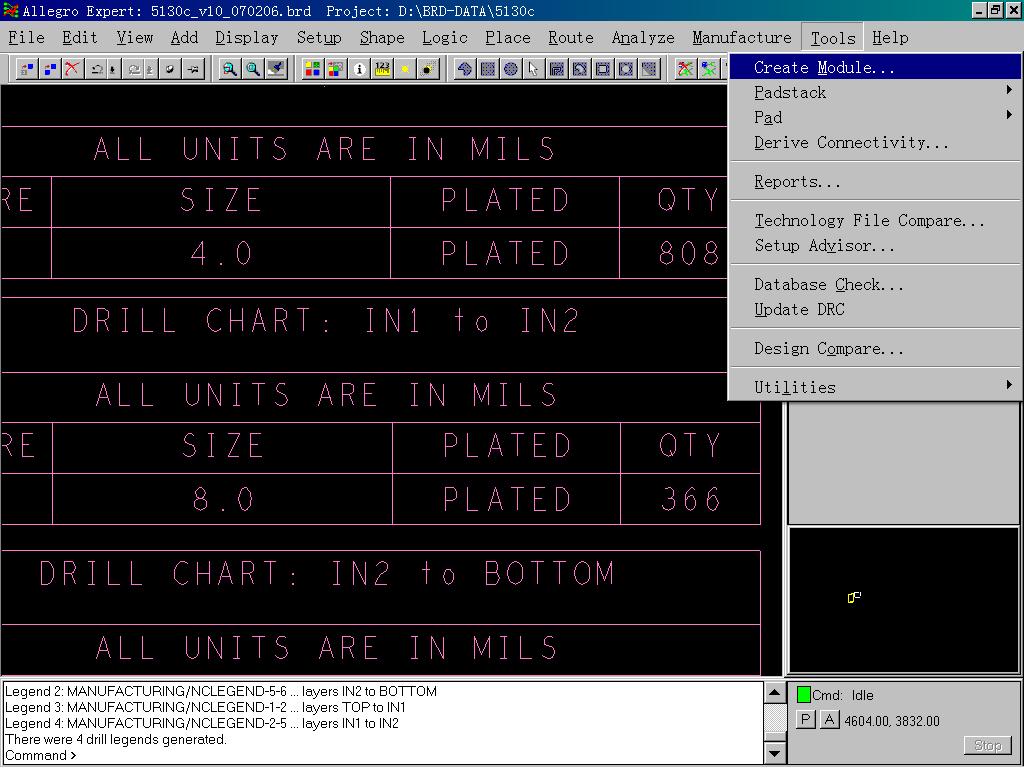Open the color palette grid icon
The height and width of the screenshot is (768, 1024).
tap(313, 69)
